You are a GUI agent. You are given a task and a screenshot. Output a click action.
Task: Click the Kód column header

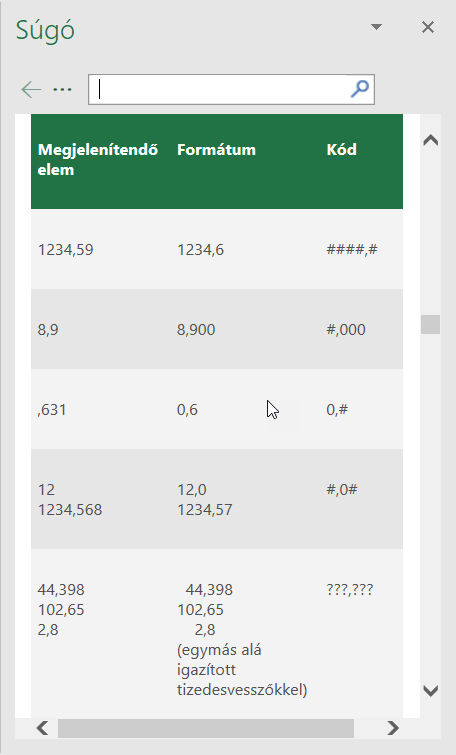click(x=341, y=150)
